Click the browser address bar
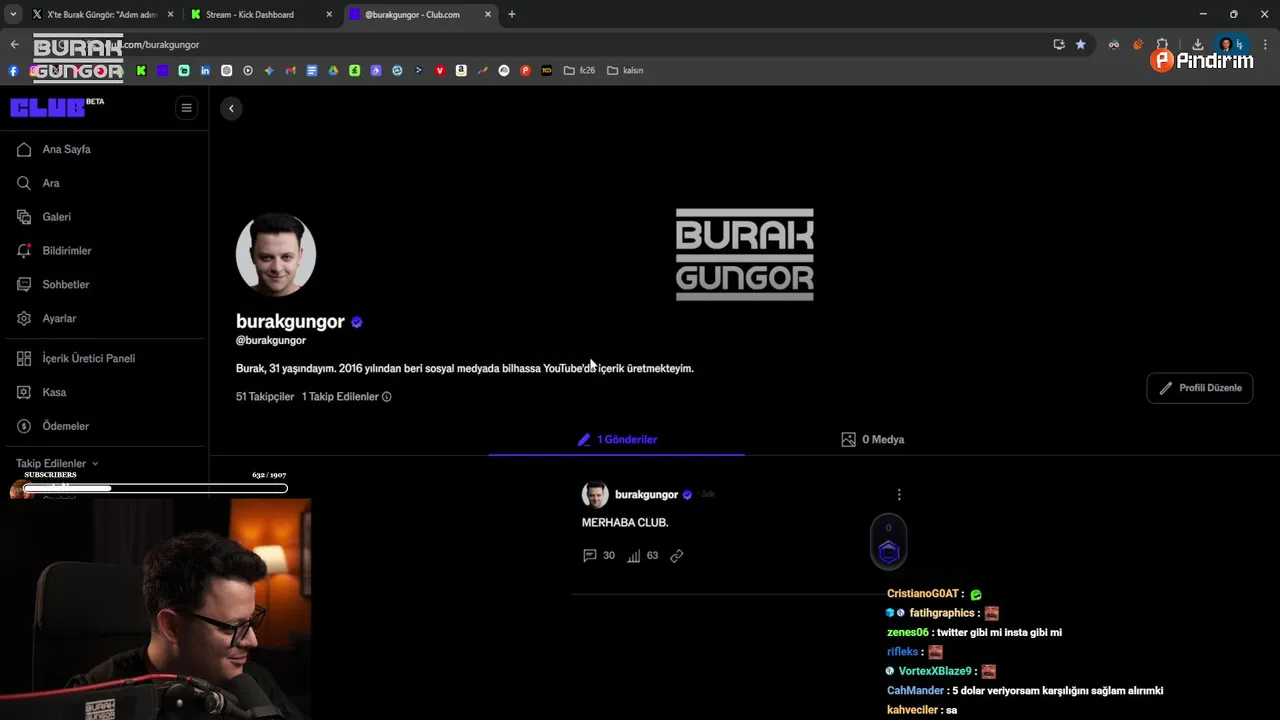This screenshot has width=1280, height=720. pos(560,45)
